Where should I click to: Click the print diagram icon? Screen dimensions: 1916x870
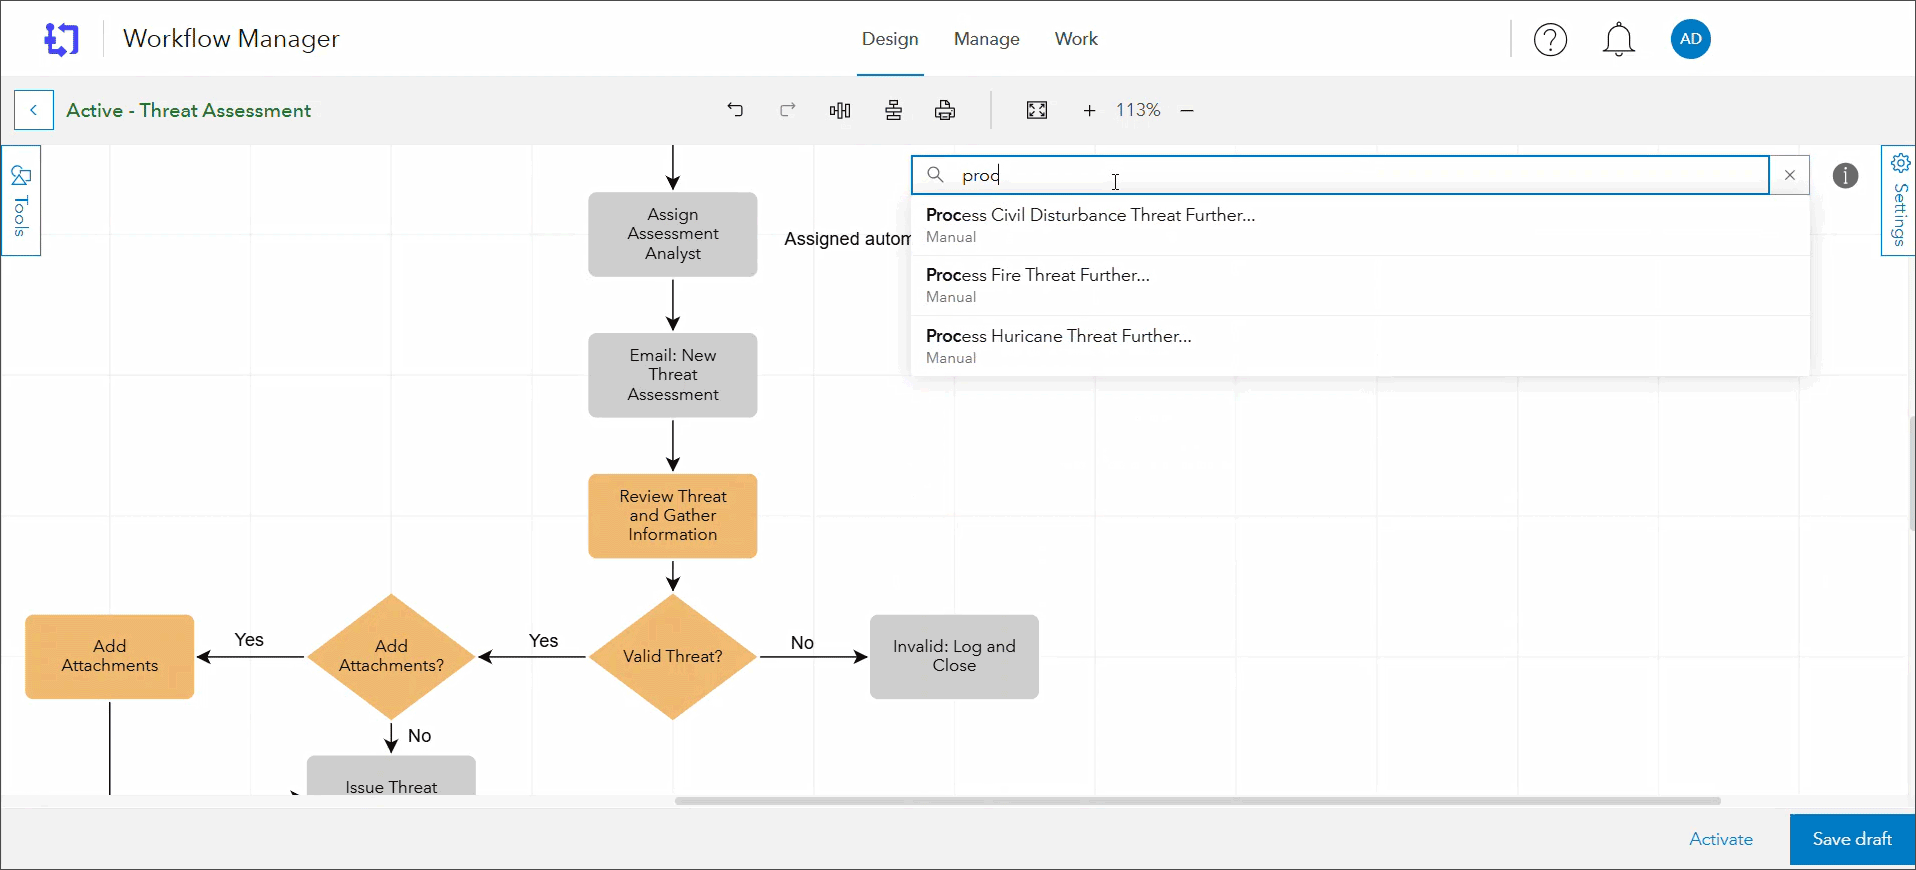point(945,110)
